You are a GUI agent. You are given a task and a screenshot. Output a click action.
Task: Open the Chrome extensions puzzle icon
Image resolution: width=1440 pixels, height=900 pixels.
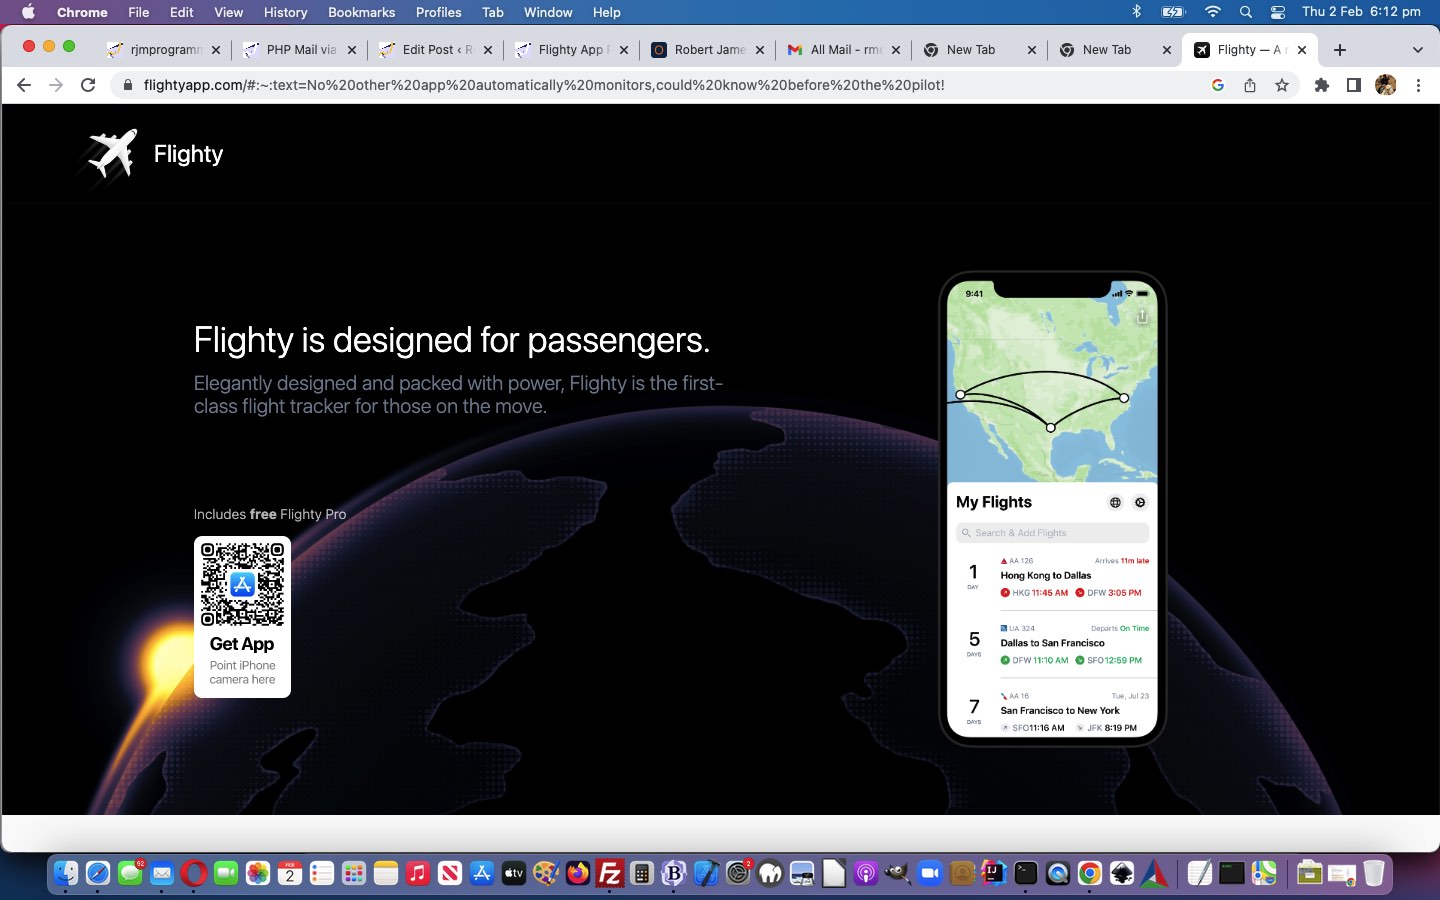pos(1322,85)
